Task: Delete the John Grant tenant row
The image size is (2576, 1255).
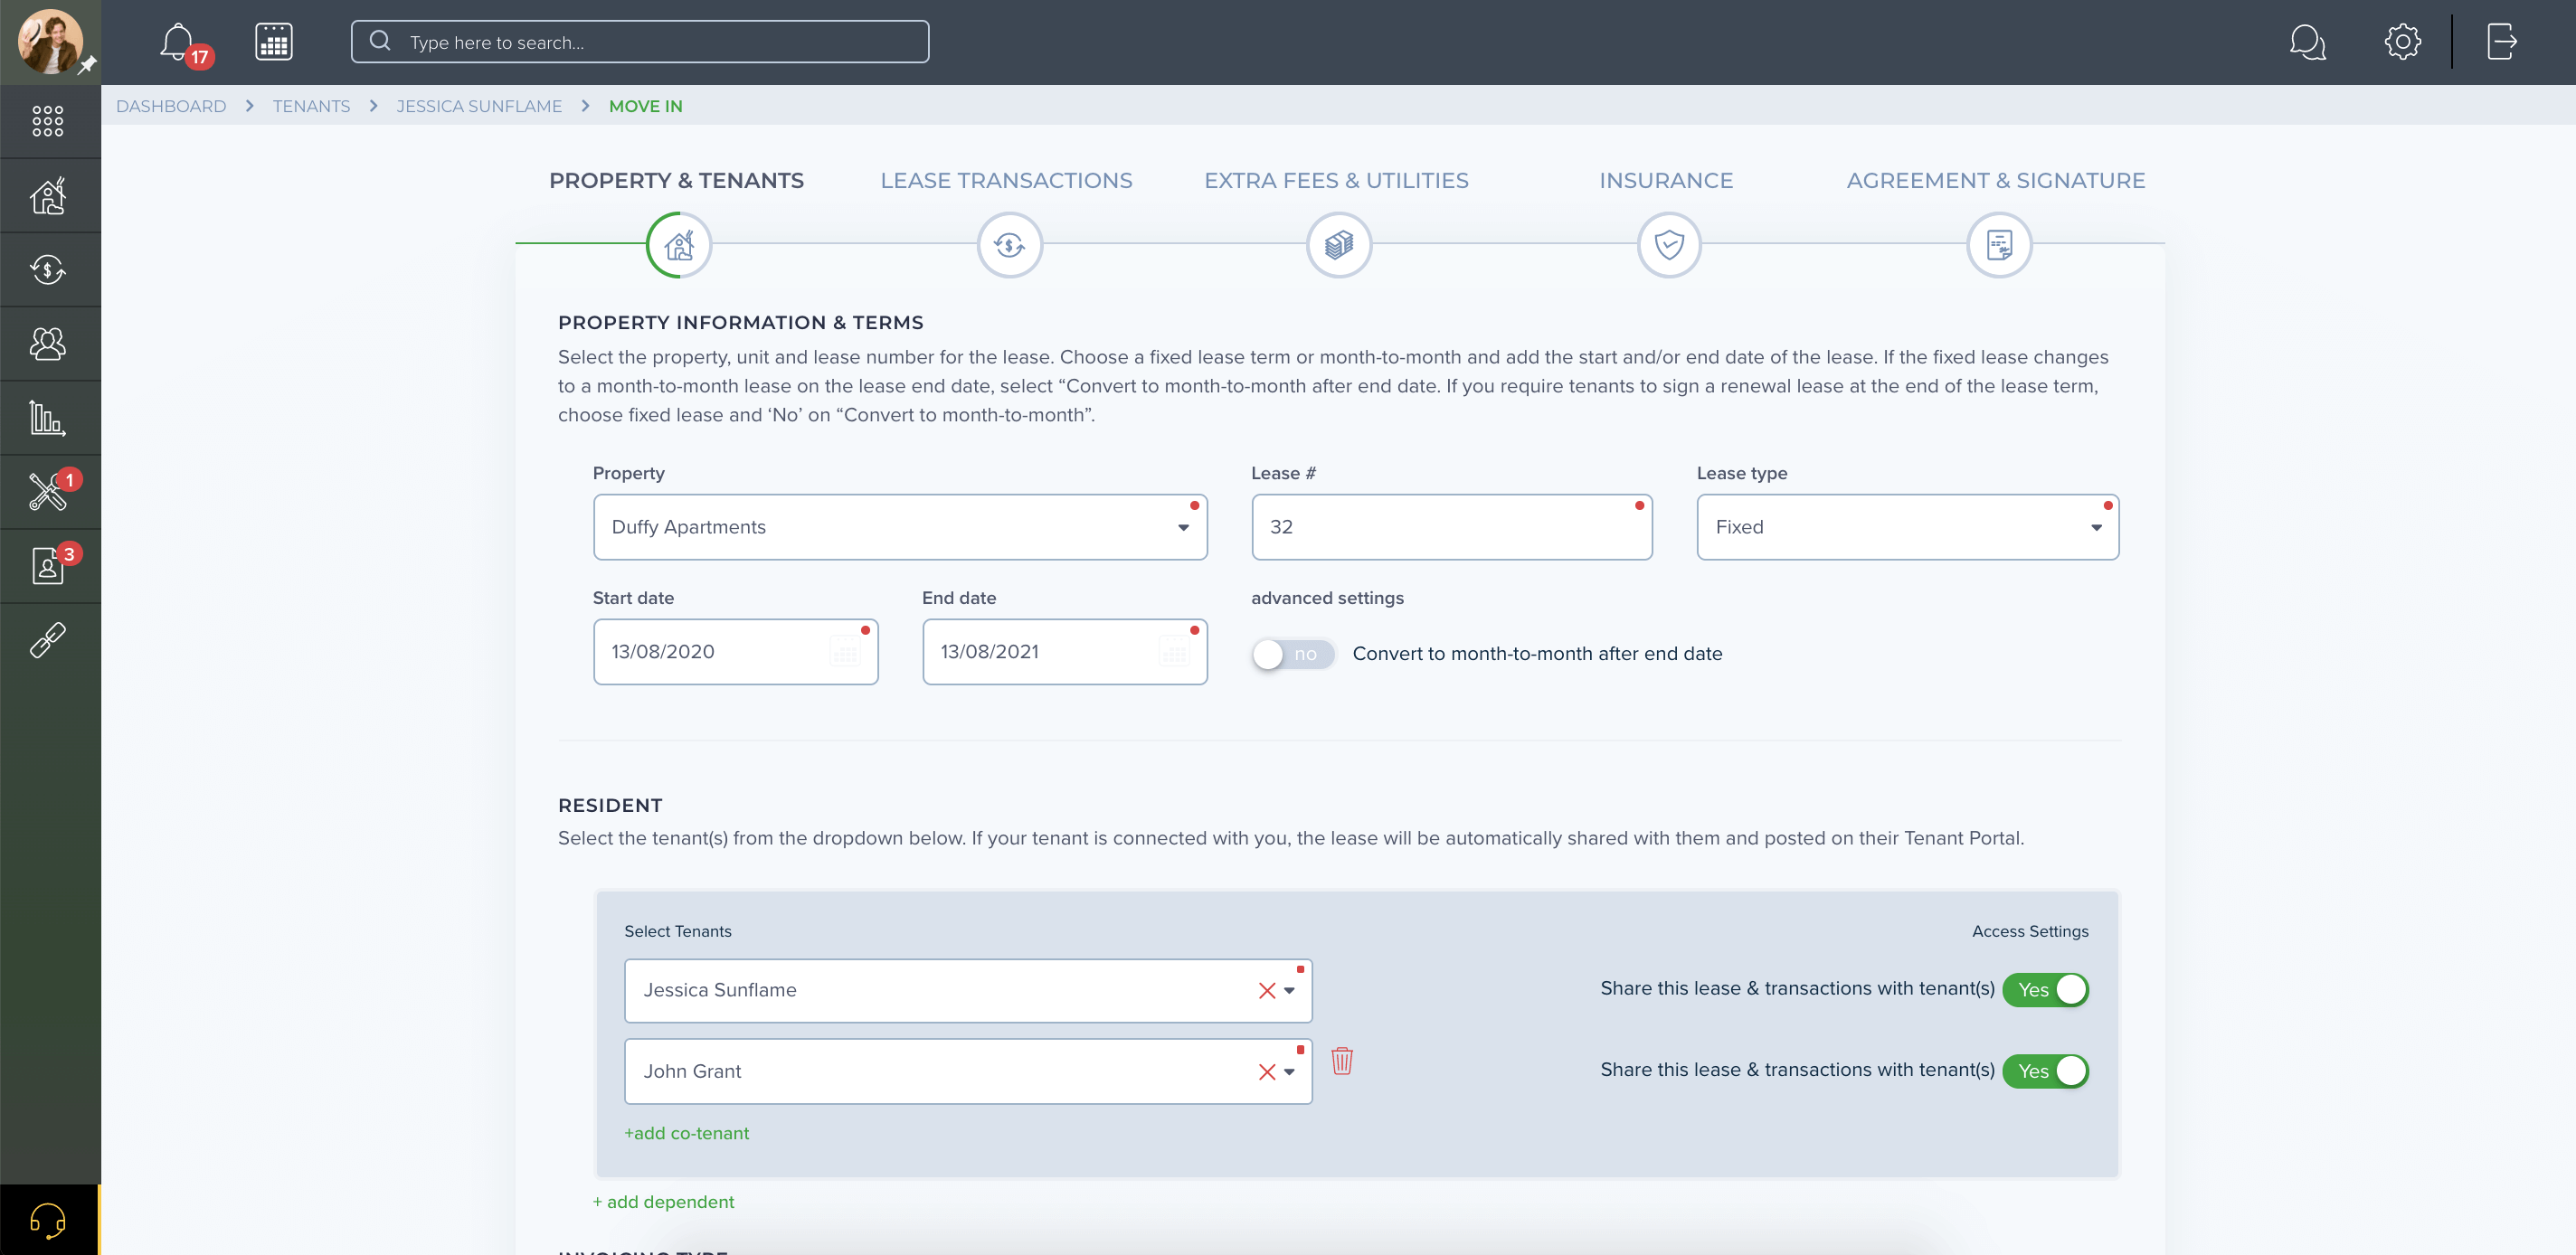Action: coord(1342,1060)
